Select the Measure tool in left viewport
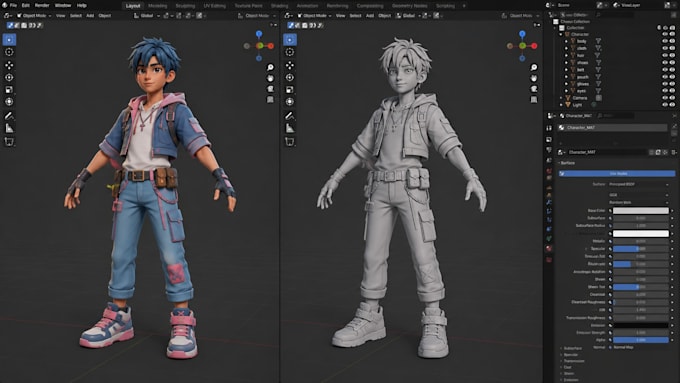Viewport: 680px width, 383px height. tap(9, 128)
